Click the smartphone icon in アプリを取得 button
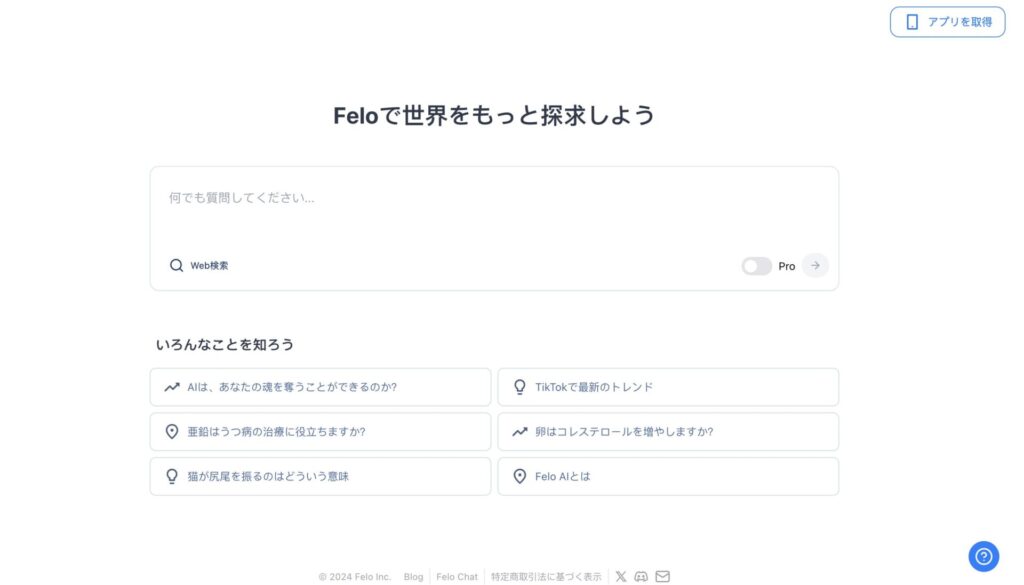This screenshot has height=585, width=1024. tap(911, 21)
